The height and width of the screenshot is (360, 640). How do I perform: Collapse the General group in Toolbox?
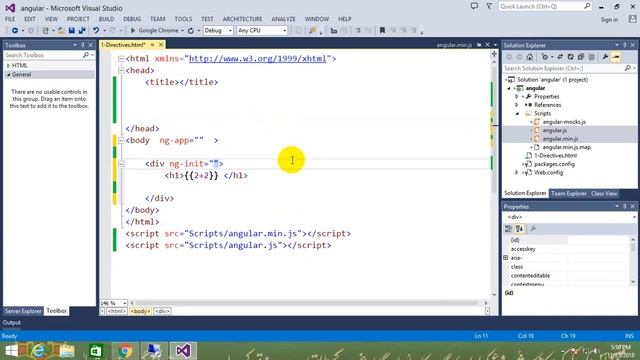8,75
